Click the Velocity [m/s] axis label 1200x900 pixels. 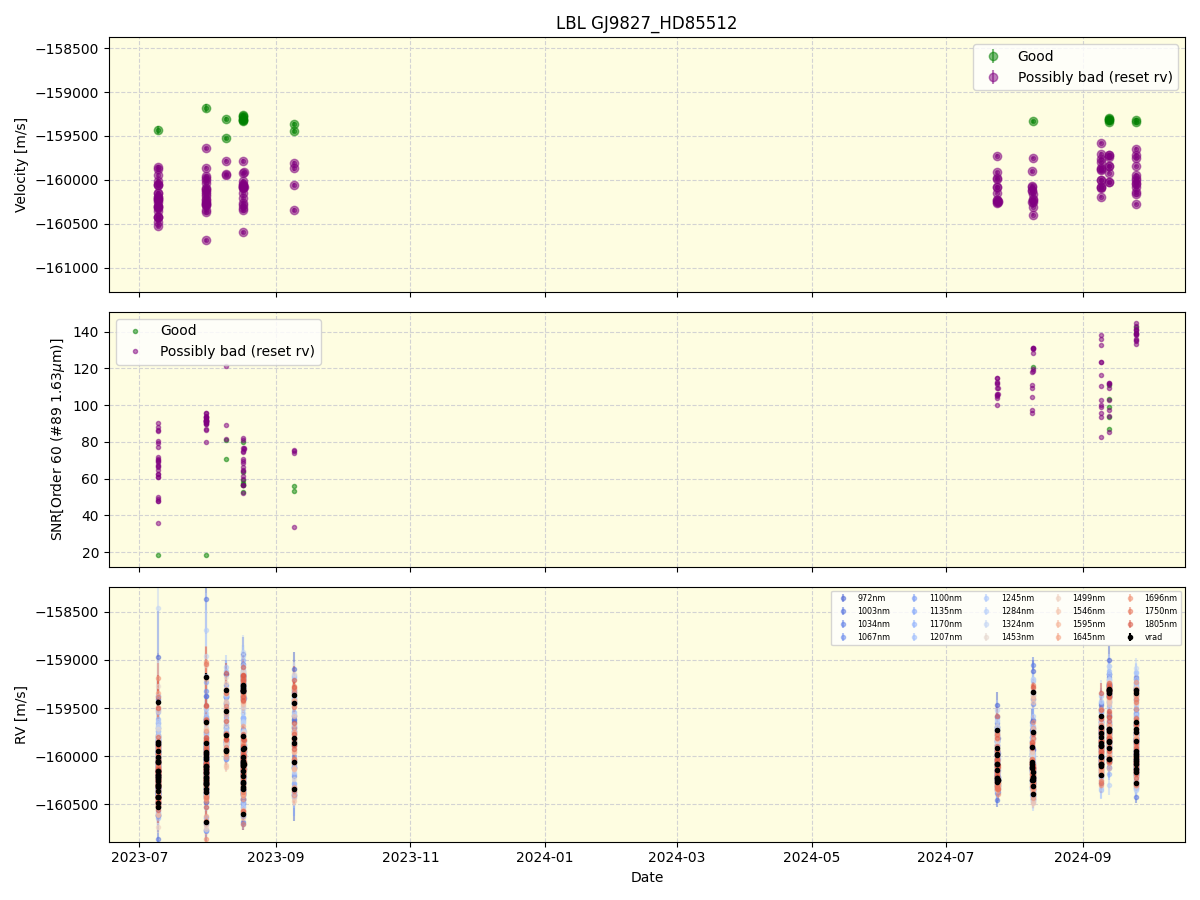click(21, 165)
